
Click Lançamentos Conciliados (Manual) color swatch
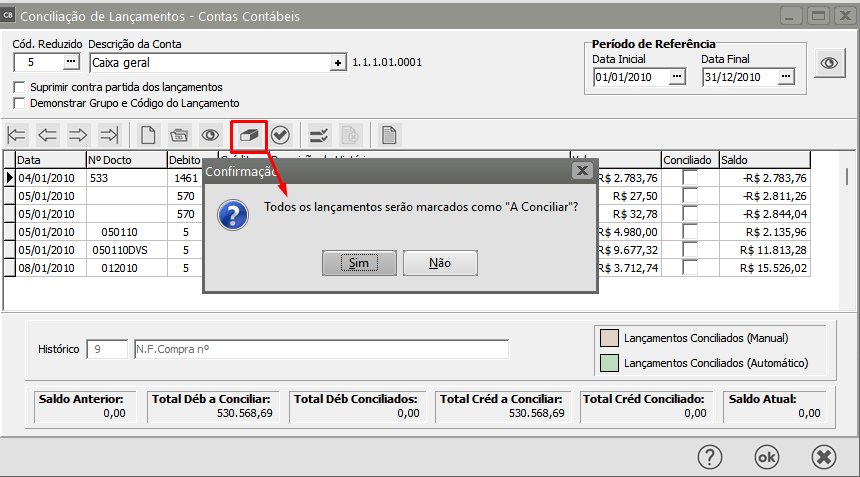pos(607,338)
